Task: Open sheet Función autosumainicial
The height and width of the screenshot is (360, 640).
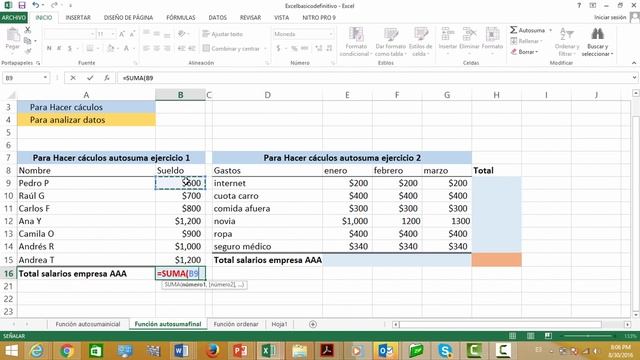Action: tap(88, 324)
